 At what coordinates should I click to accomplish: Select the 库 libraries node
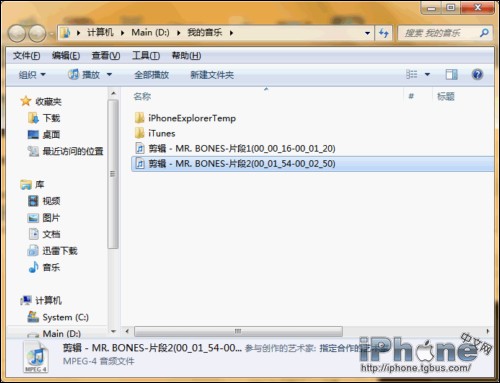tap(32, 184)
